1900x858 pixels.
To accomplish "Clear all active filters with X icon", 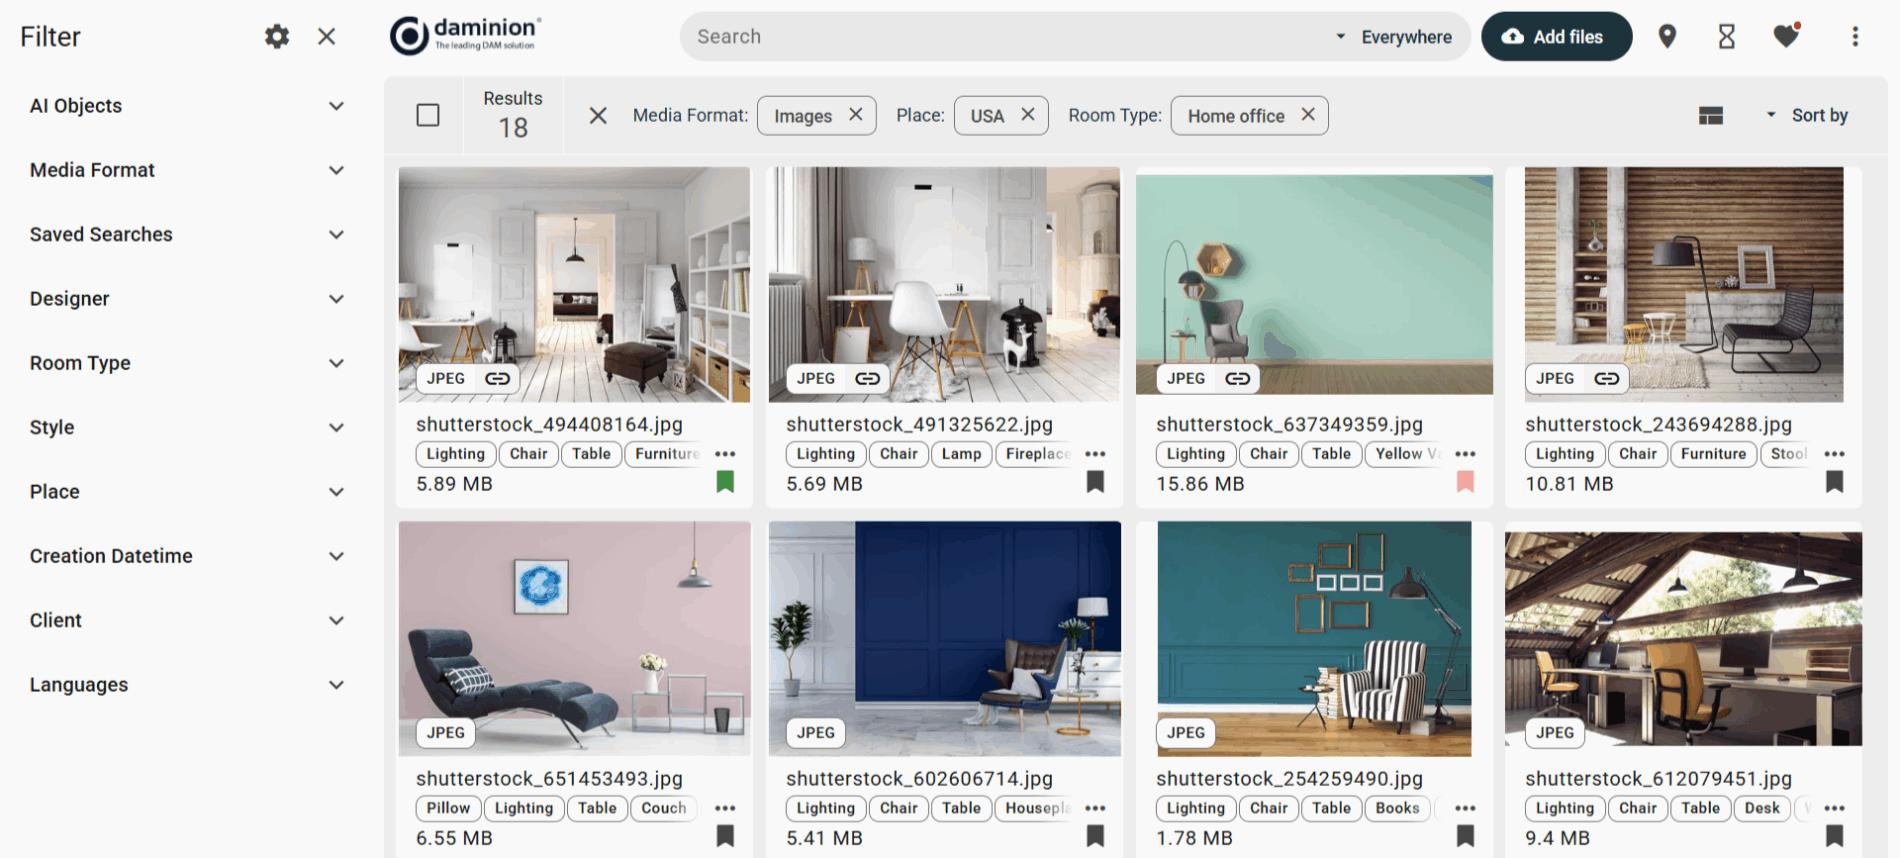I will pyautogui.click(x=598, y=116).
